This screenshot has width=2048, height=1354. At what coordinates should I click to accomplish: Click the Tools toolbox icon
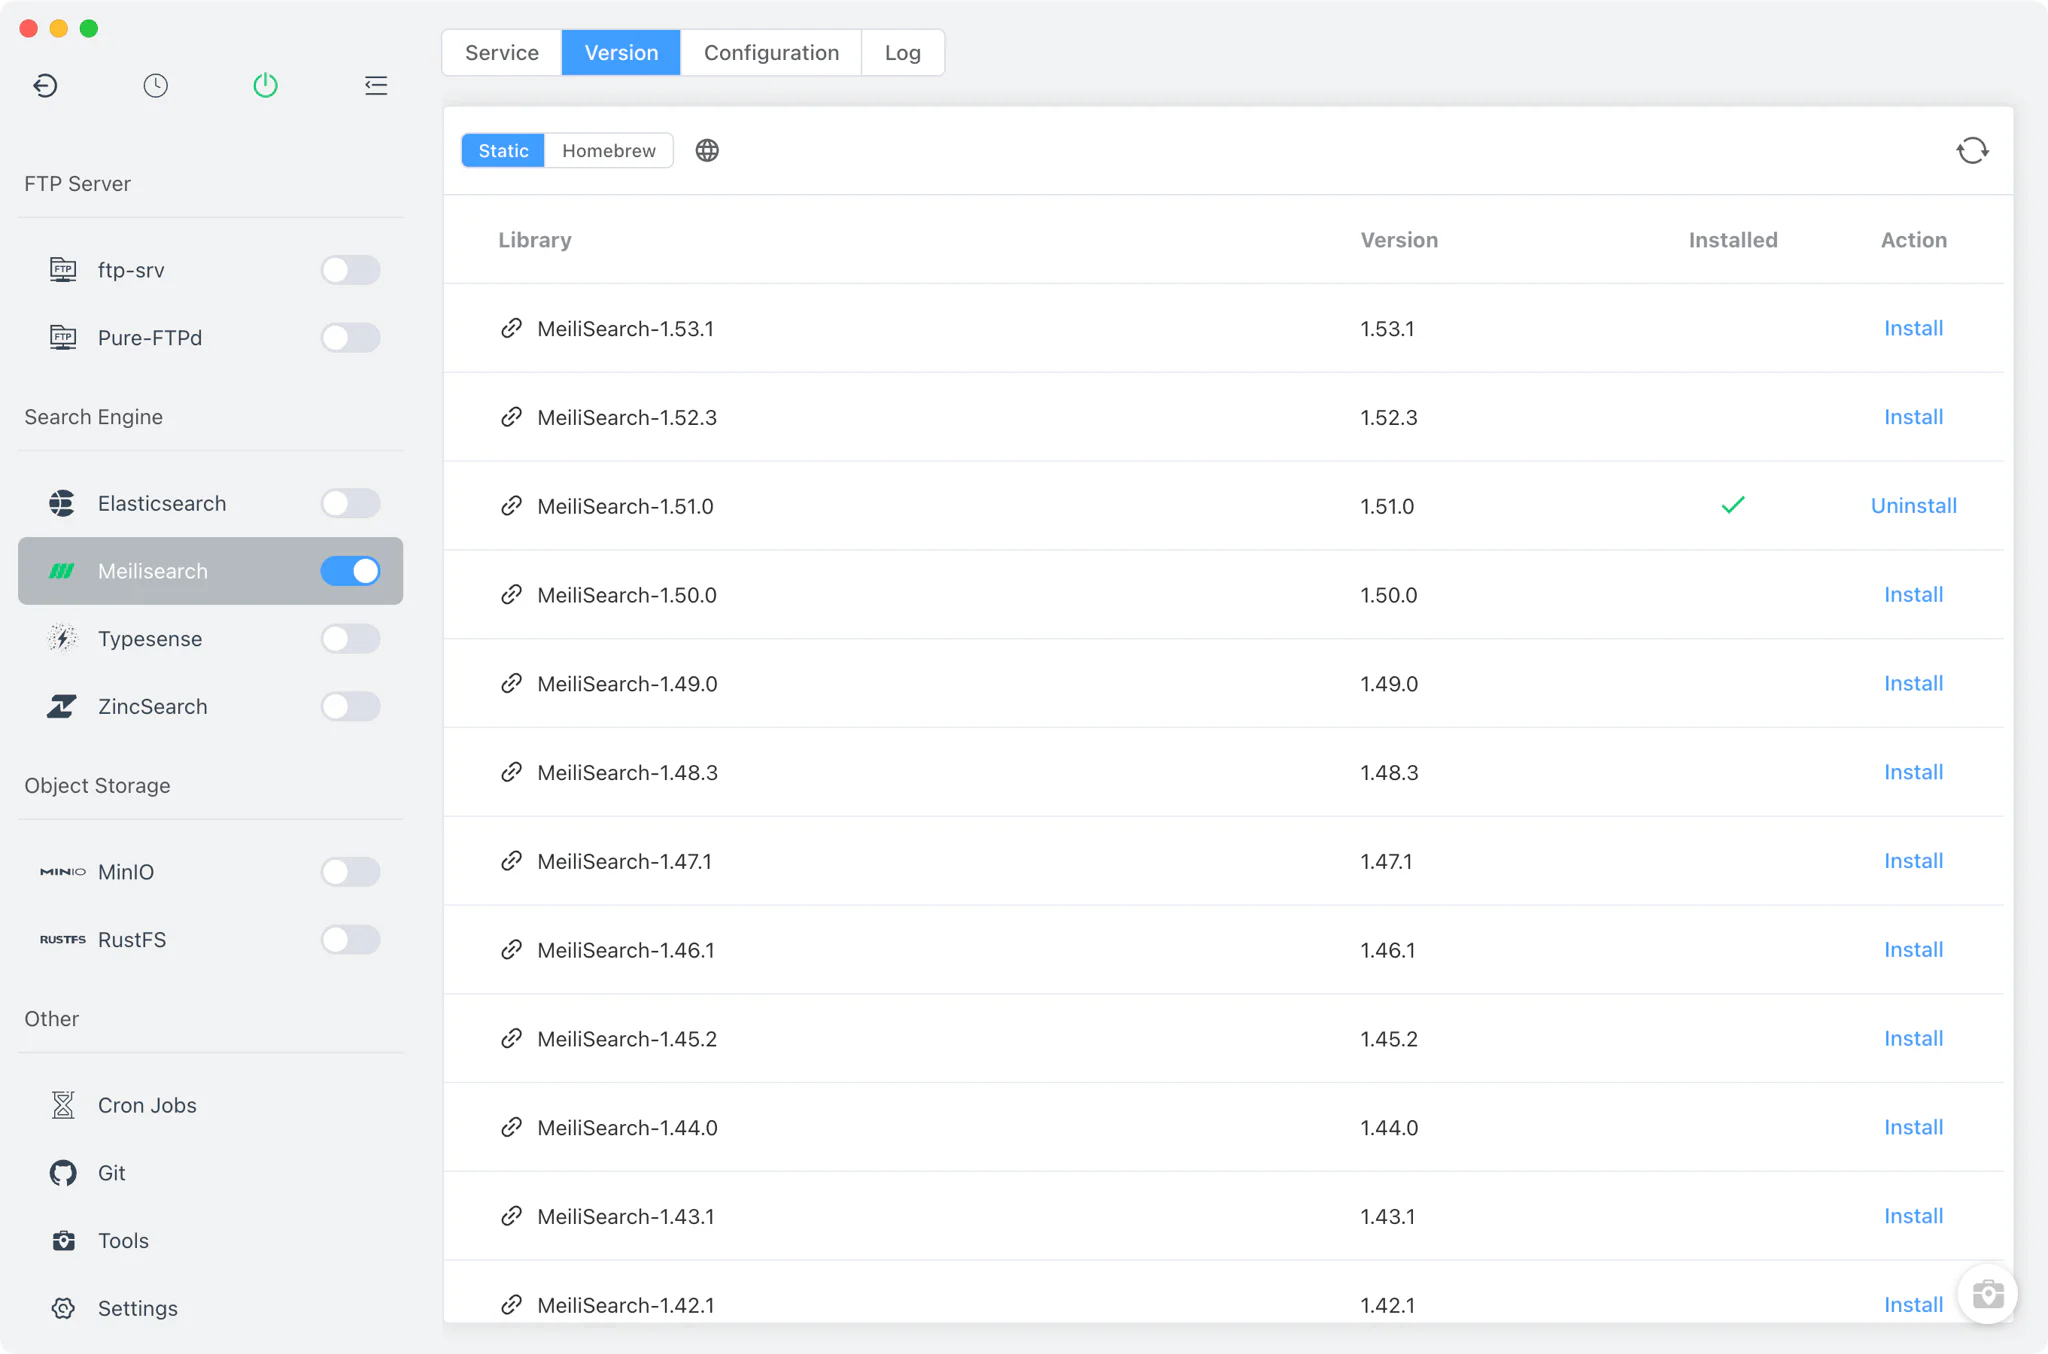pyautogui.click(x=63, y=1240)
